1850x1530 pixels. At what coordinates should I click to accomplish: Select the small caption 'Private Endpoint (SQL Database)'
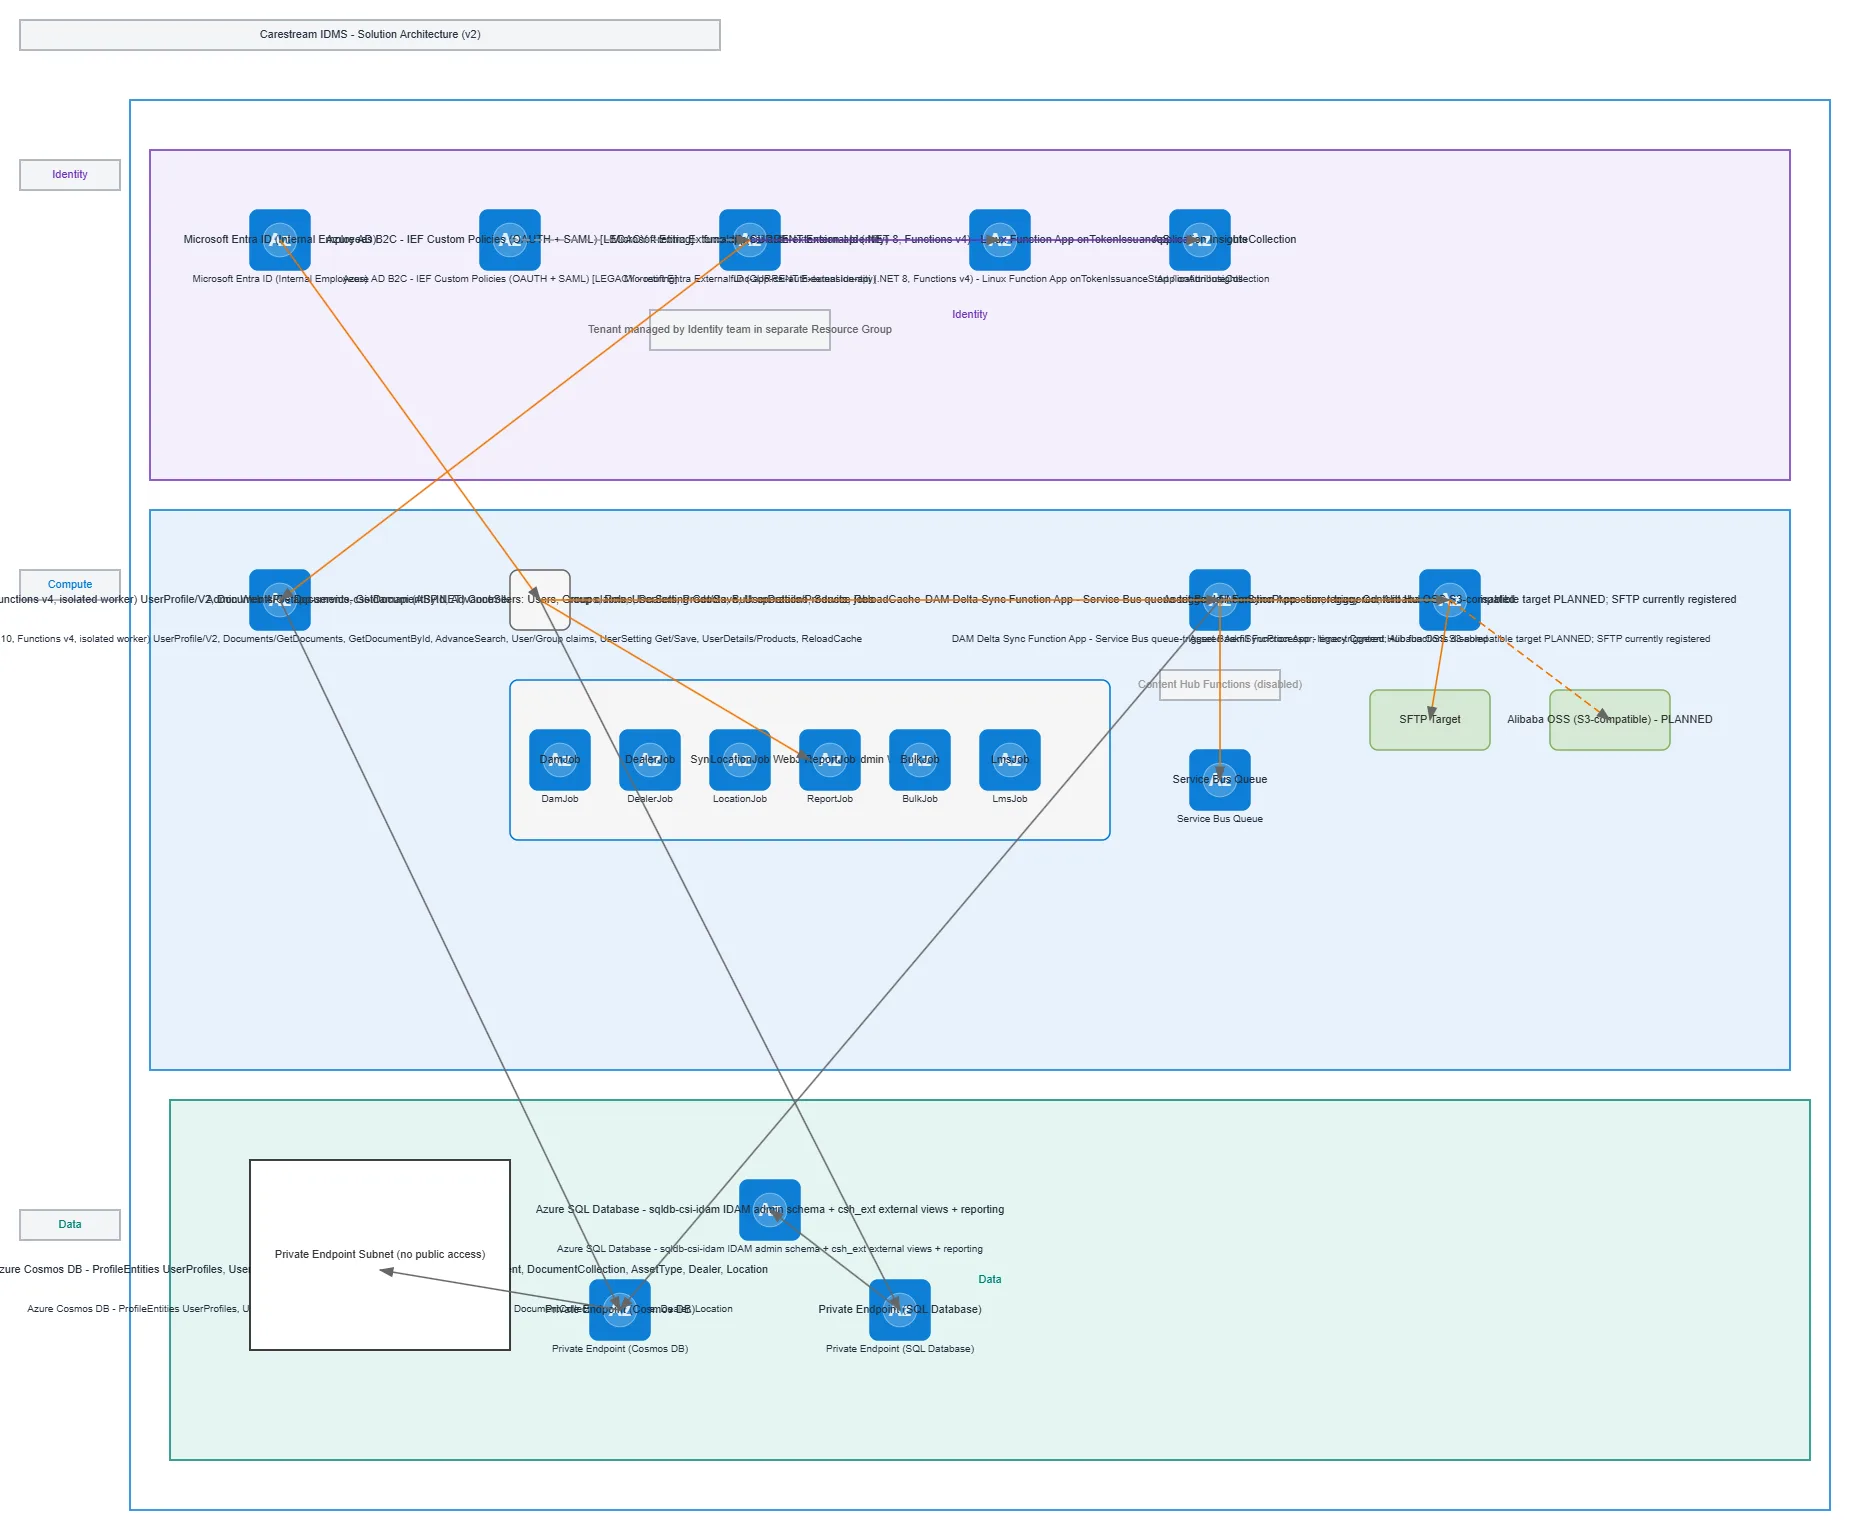pos(900,1349)
